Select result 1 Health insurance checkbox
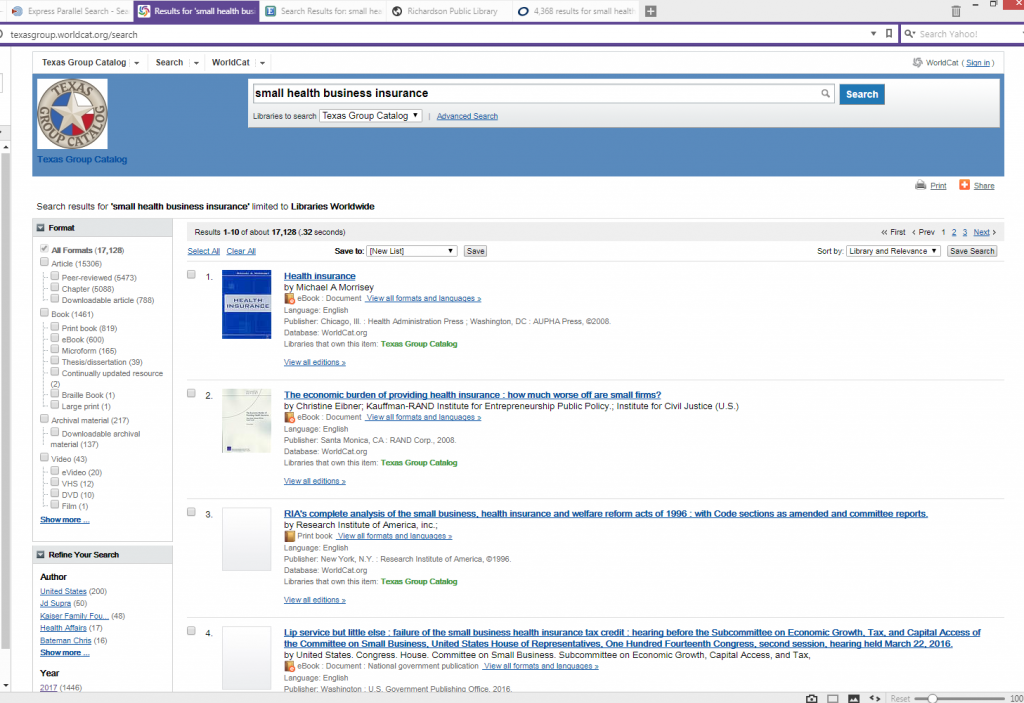 [x=191, y=274]
